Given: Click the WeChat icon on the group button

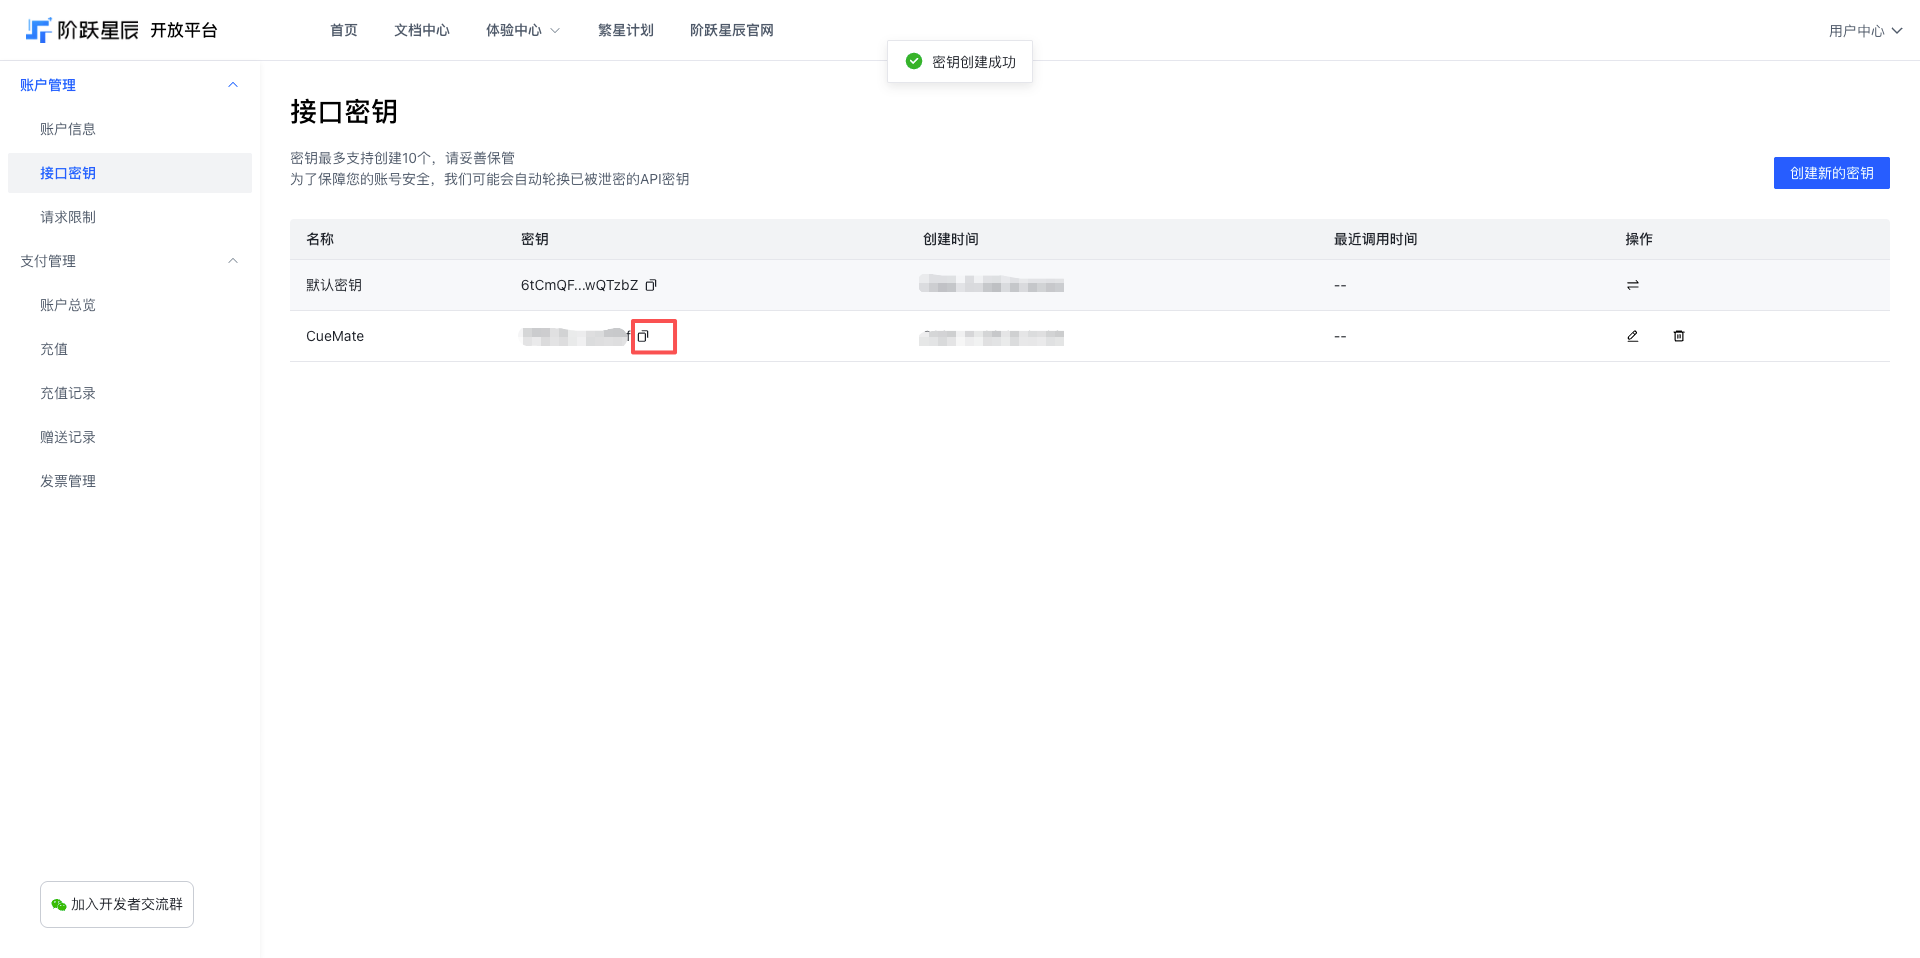Looking at the screenshot, I should [58, 904].
